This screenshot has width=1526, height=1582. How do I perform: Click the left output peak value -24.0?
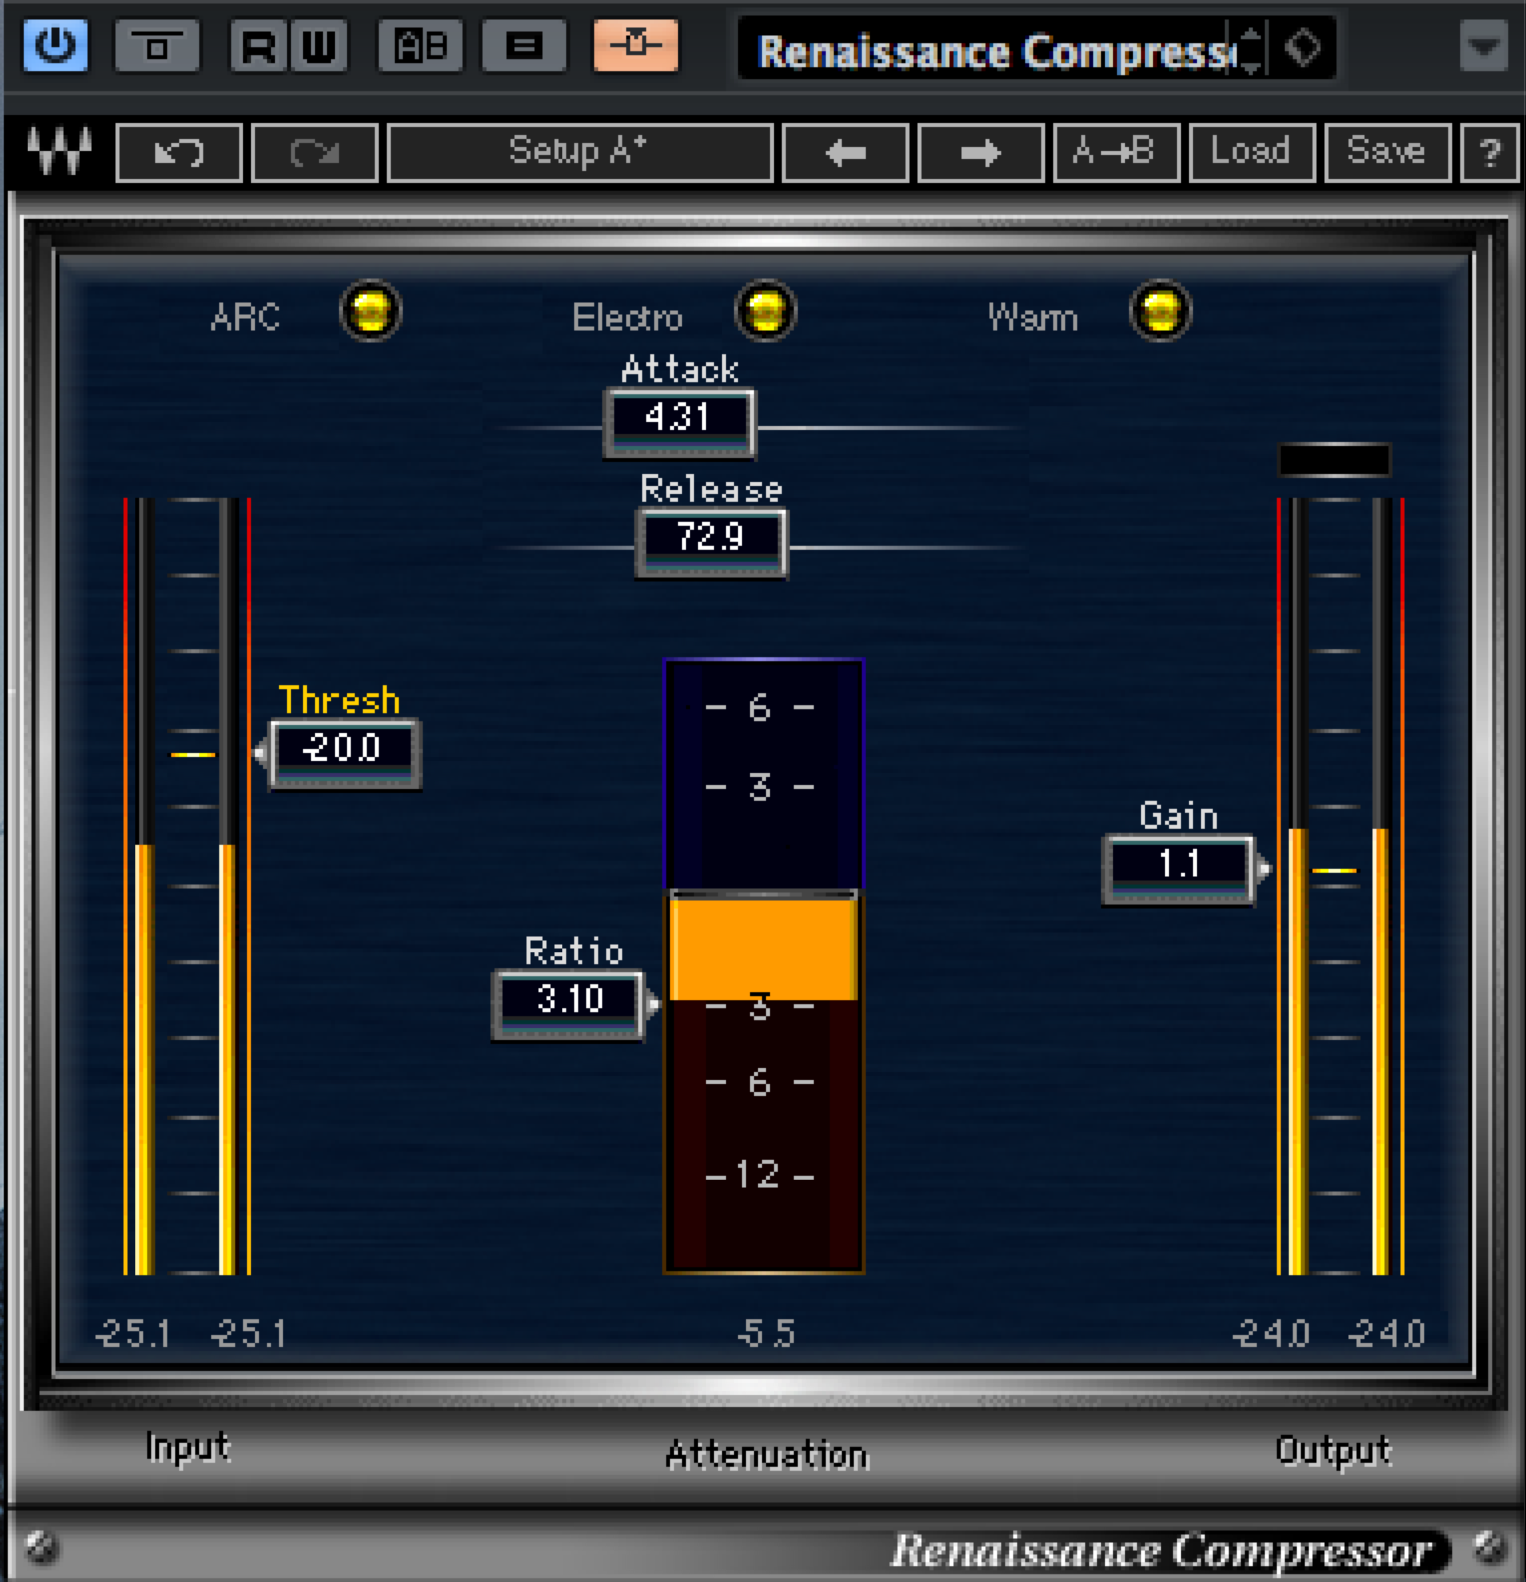coord(1271,1333)
